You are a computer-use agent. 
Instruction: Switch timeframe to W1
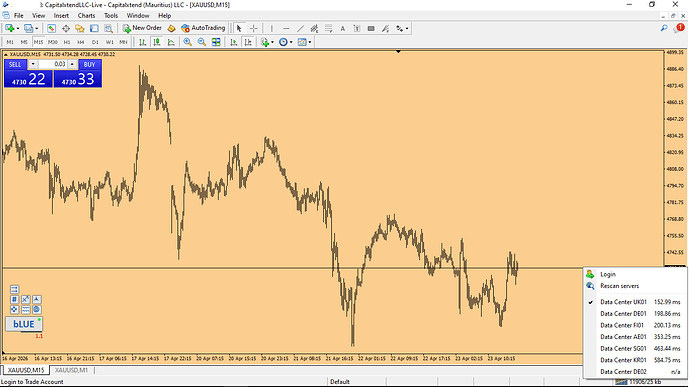[110, 42]
